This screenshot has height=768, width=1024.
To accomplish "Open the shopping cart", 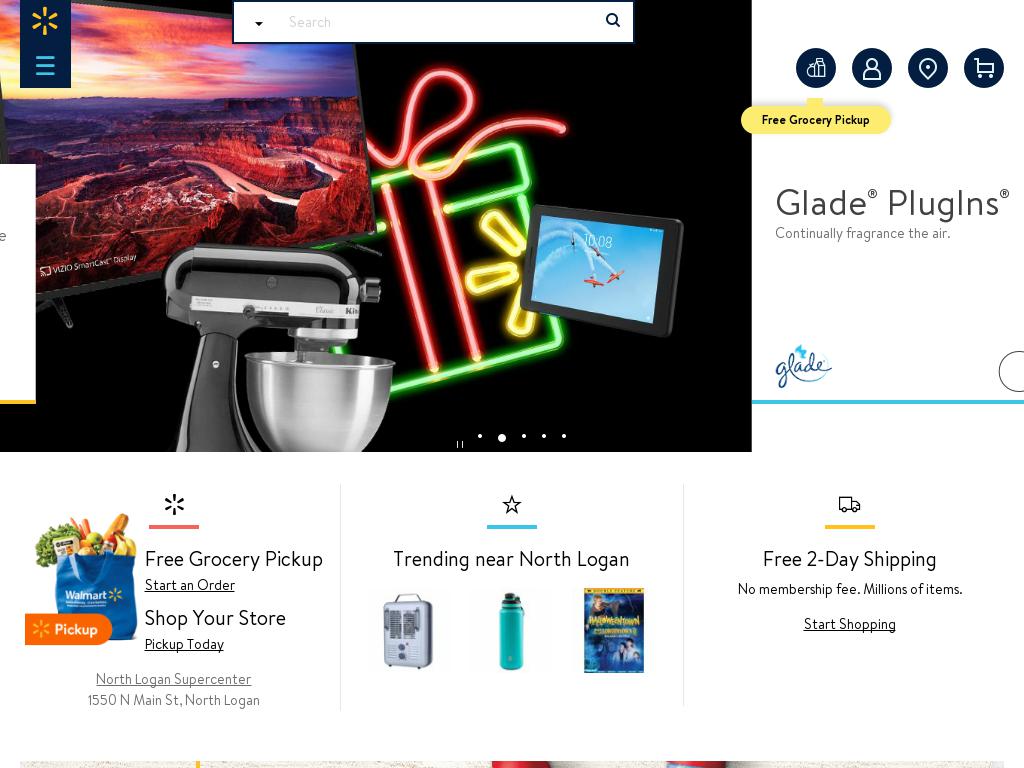I will pos(984,68).
